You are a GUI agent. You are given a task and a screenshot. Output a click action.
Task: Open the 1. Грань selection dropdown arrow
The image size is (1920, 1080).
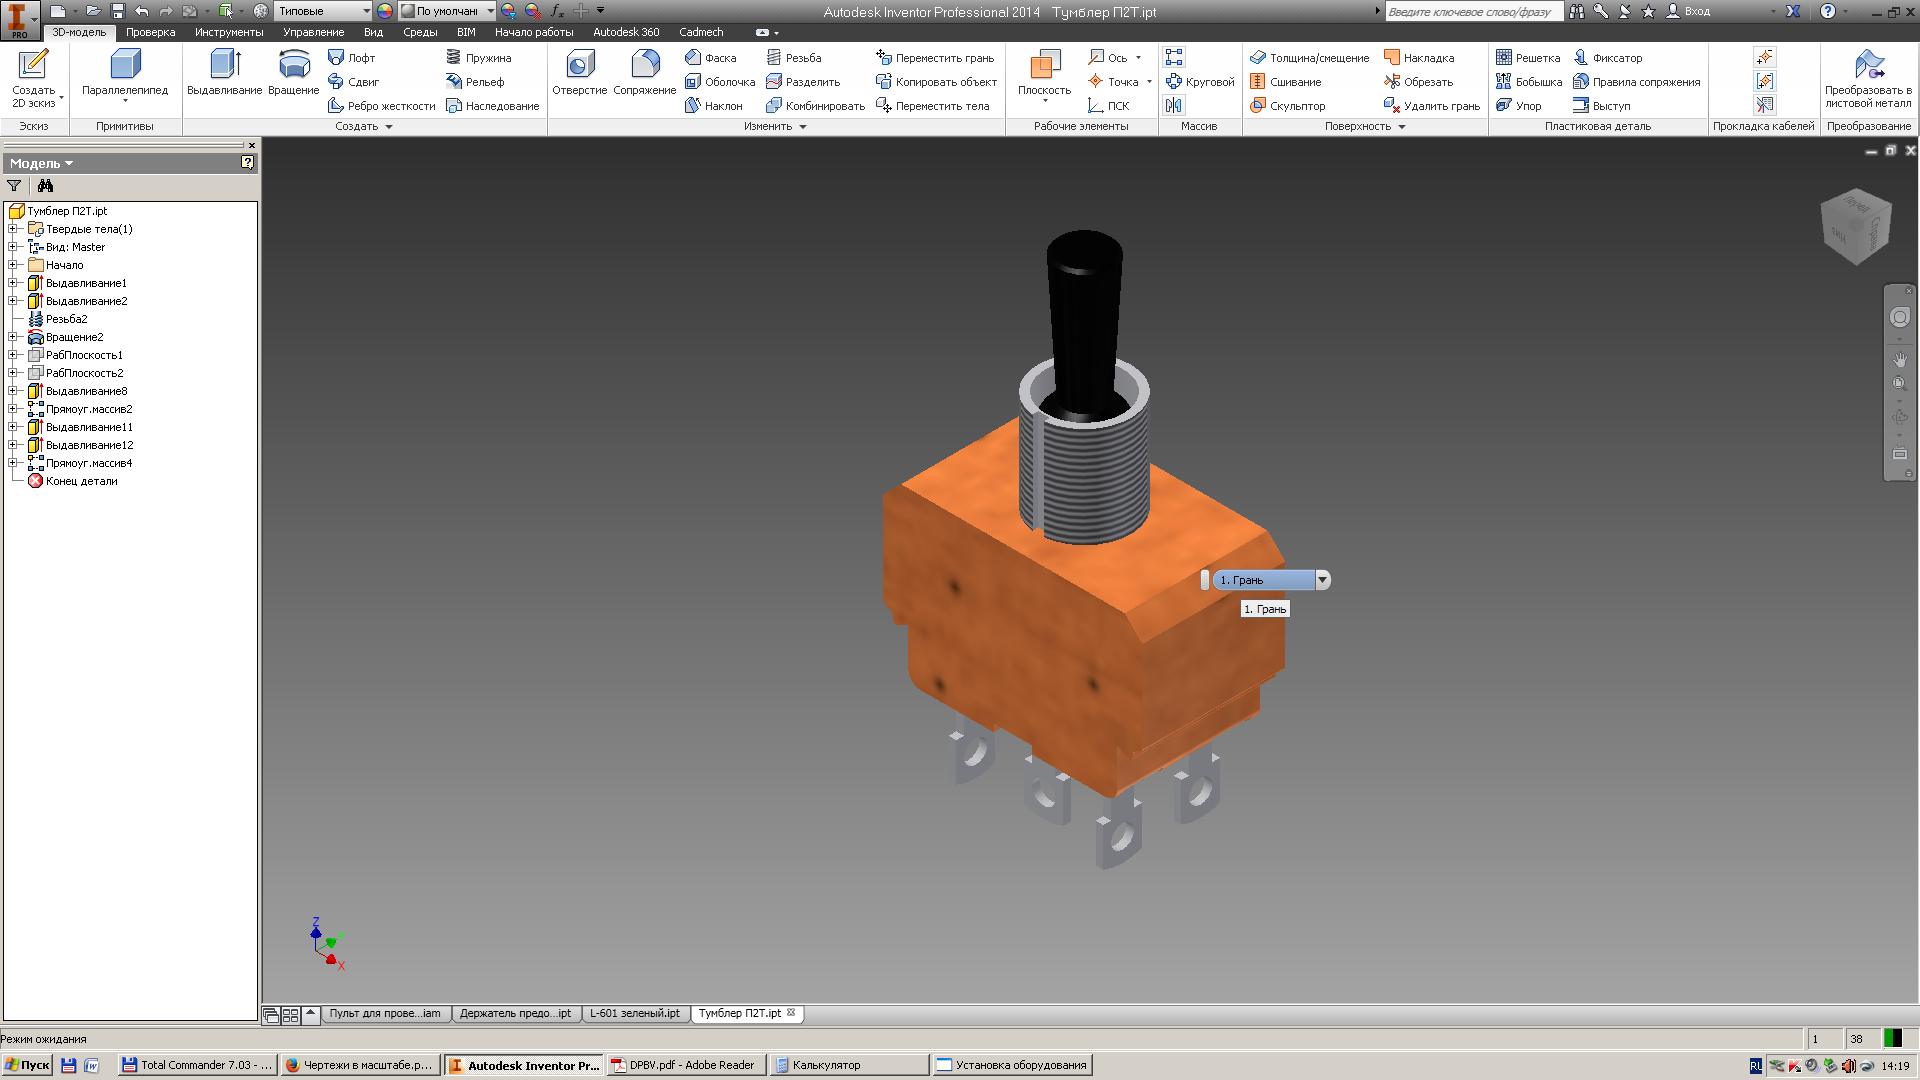click(x=1322, y=580)
